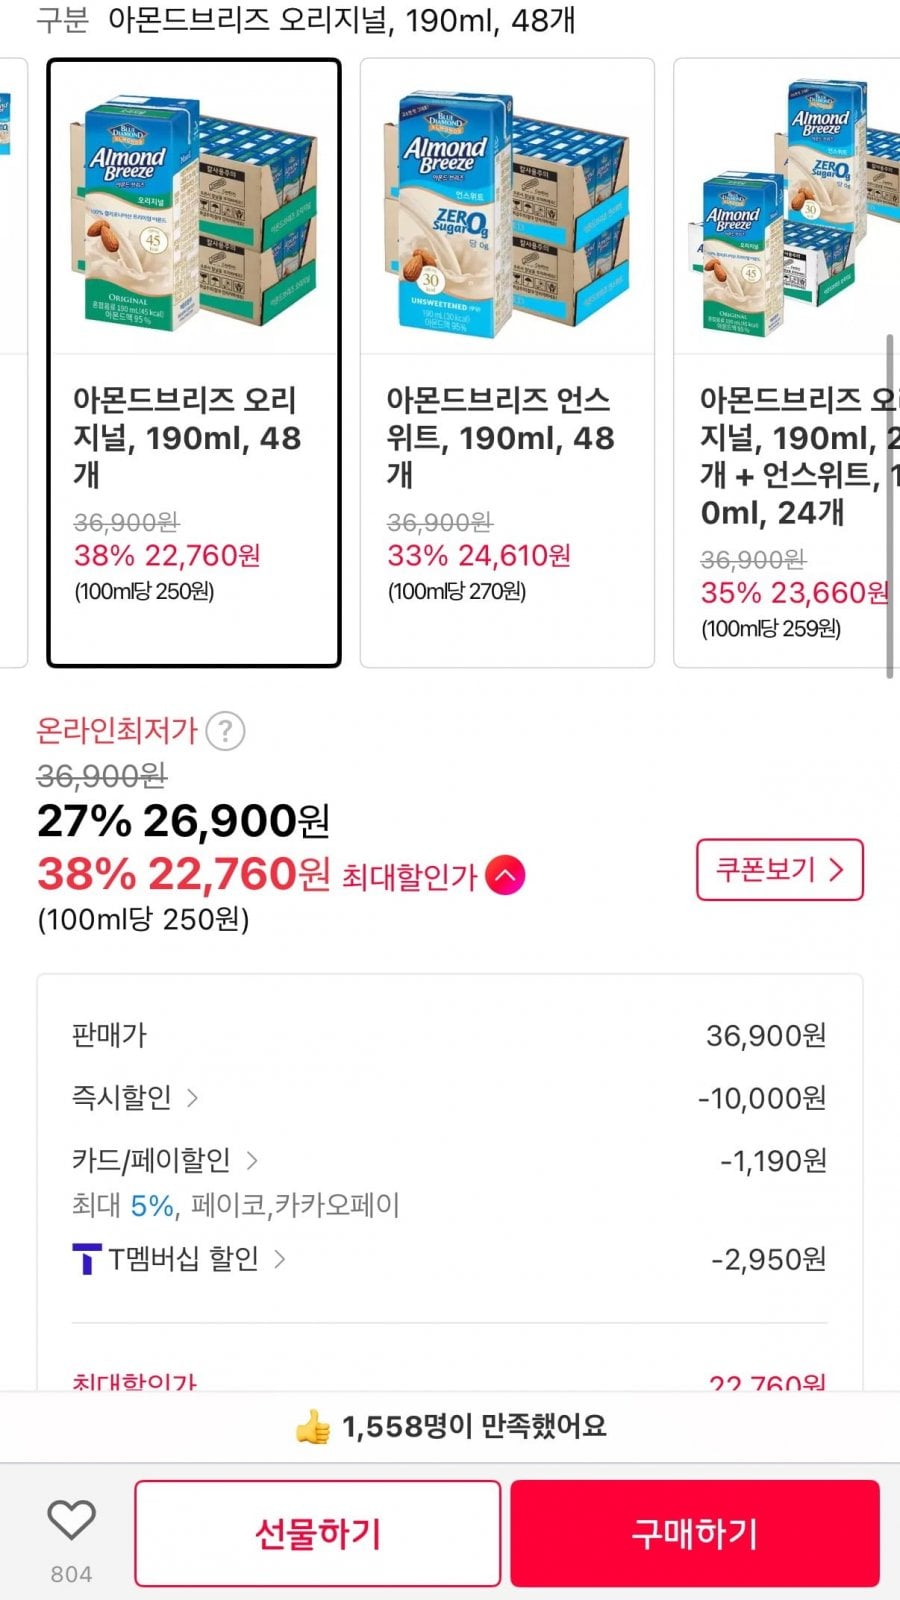Open the online lowest price help icon
900x1600 pixels.
225,731
